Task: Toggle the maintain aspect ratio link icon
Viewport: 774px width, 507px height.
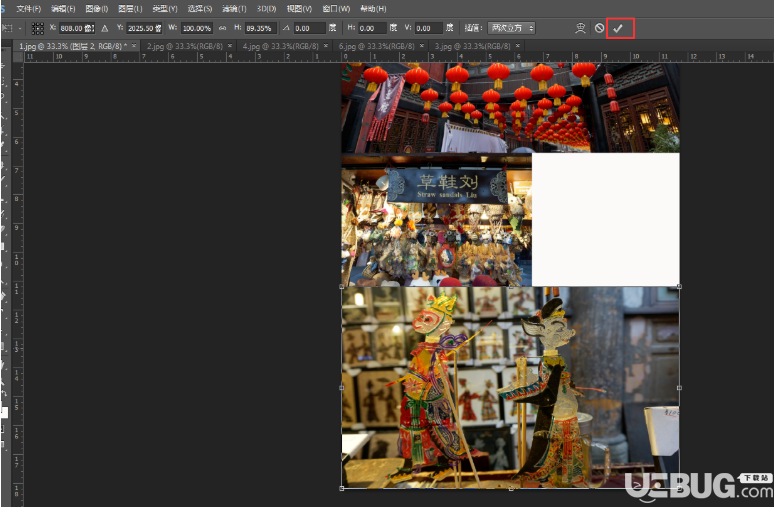Action: click(x=223, y=28)
